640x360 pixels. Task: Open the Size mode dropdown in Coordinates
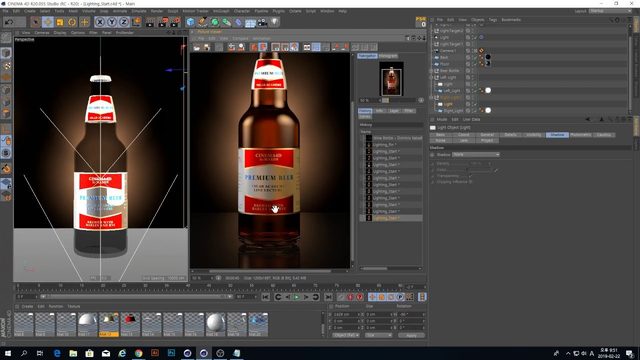coord(378,335)
